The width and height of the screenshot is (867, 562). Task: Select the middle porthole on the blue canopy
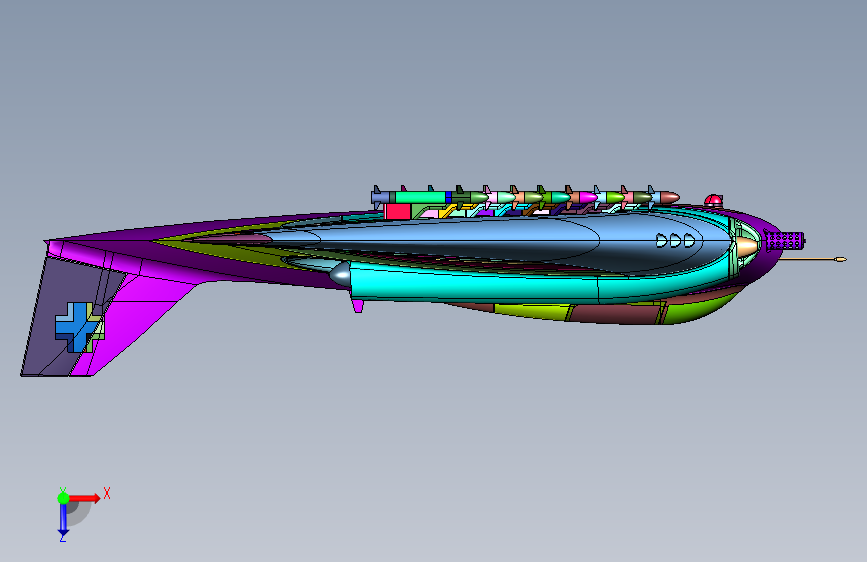coord(675,241)
